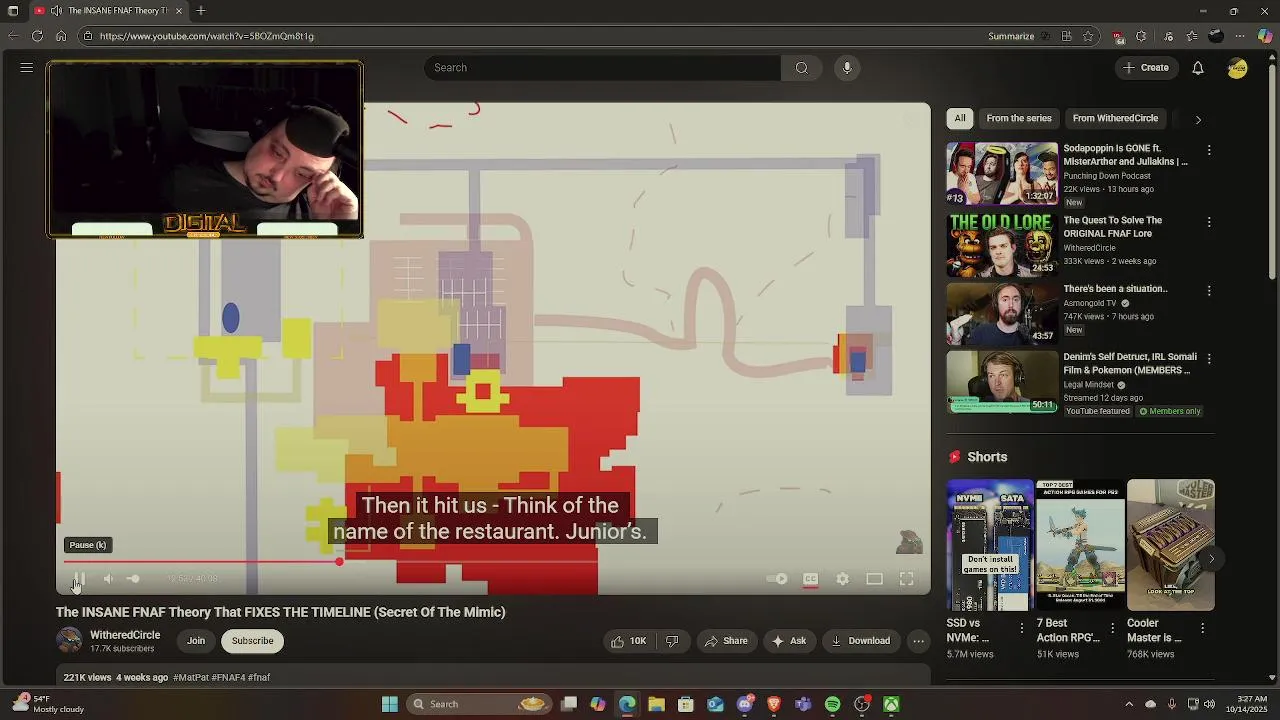Open options for Cooler Master short
The image size is (1280, 720).
click(1202, 628)
